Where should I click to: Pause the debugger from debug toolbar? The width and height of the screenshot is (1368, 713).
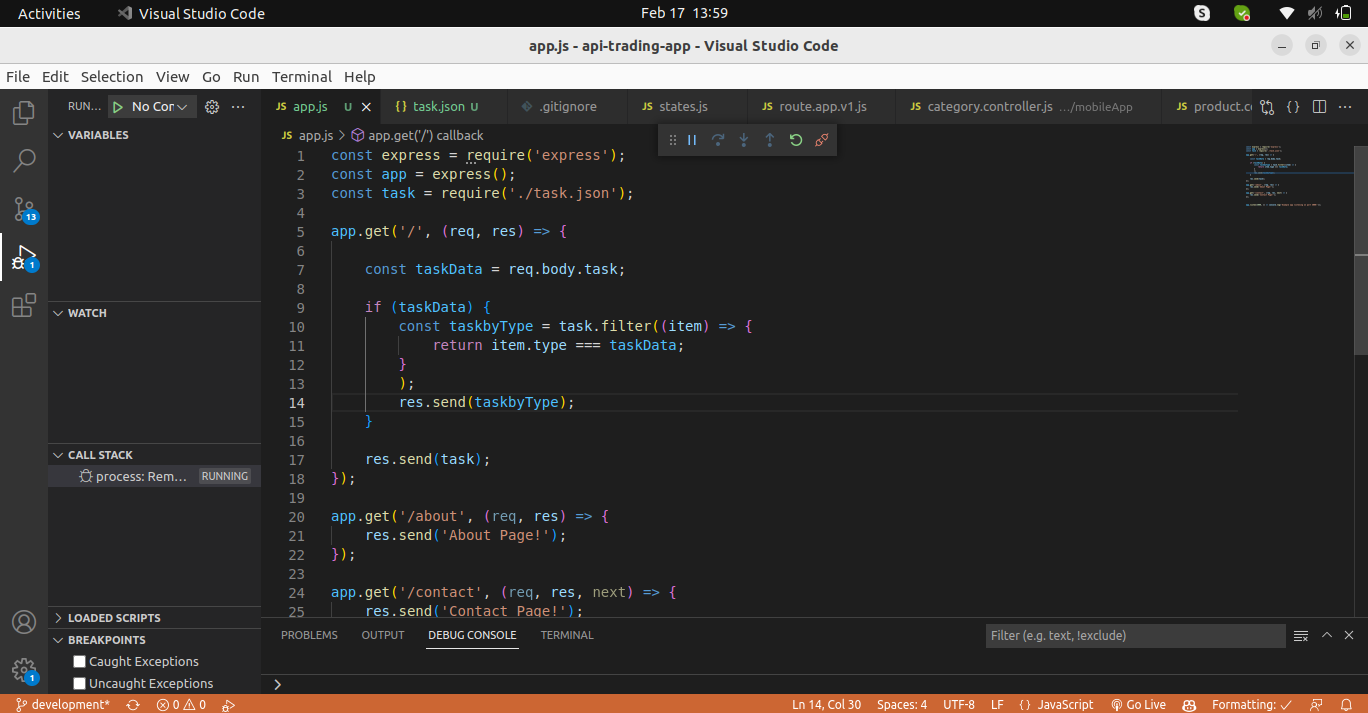[x=692, y=140]
